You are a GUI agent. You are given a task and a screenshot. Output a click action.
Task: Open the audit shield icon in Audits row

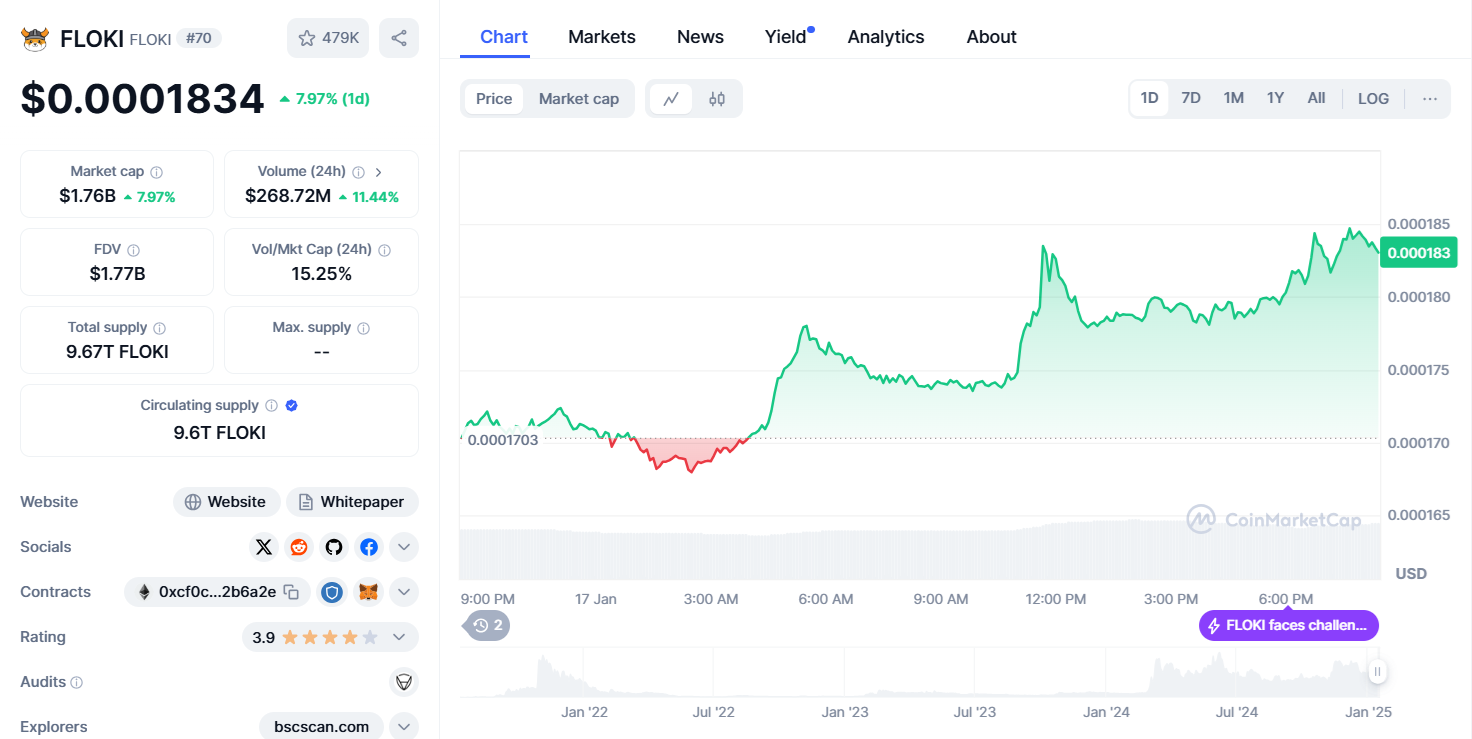[x=404, y=682]
